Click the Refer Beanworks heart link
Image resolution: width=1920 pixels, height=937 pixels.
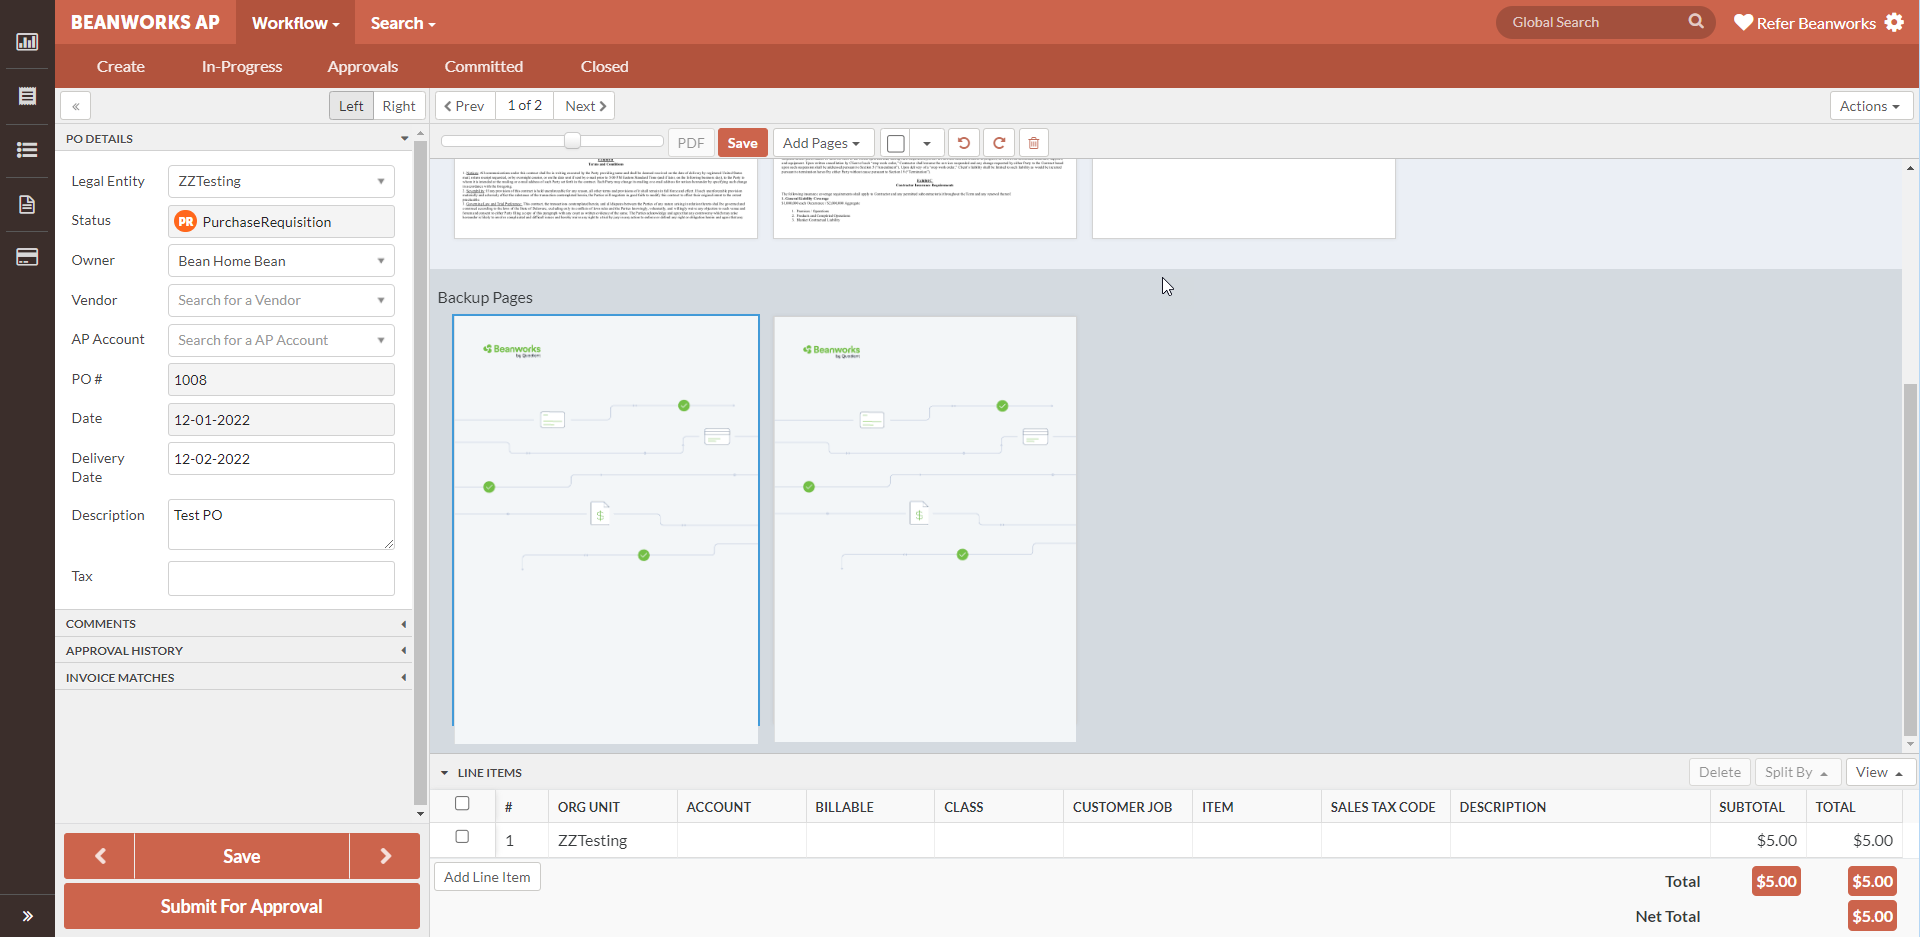1805,23
